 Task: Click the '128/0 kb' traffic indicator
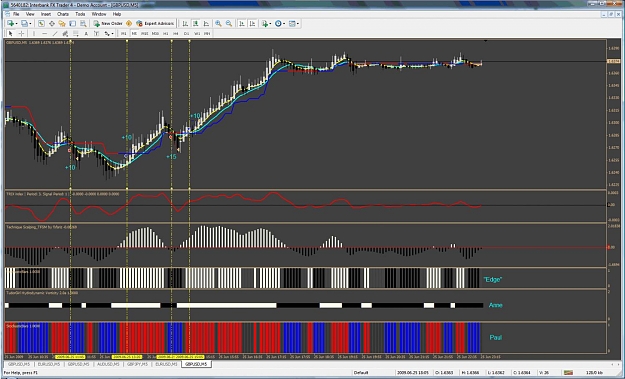click(594, 373)
